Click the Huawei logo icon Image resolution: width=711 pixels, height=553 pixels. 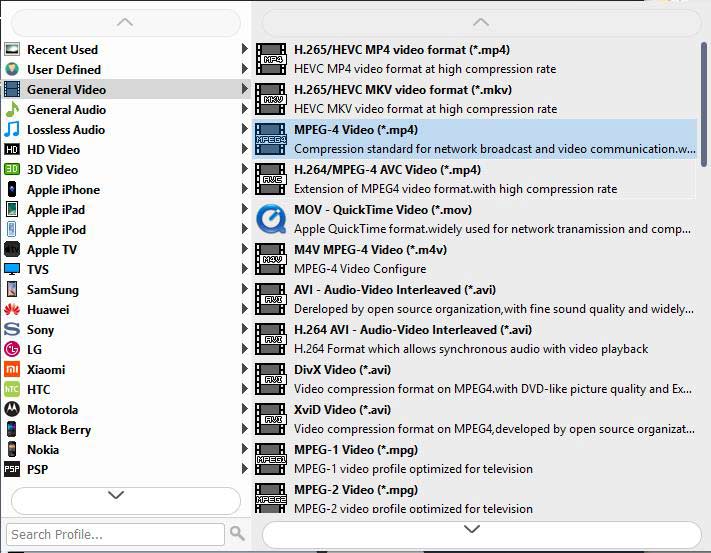tap(12, 309)
